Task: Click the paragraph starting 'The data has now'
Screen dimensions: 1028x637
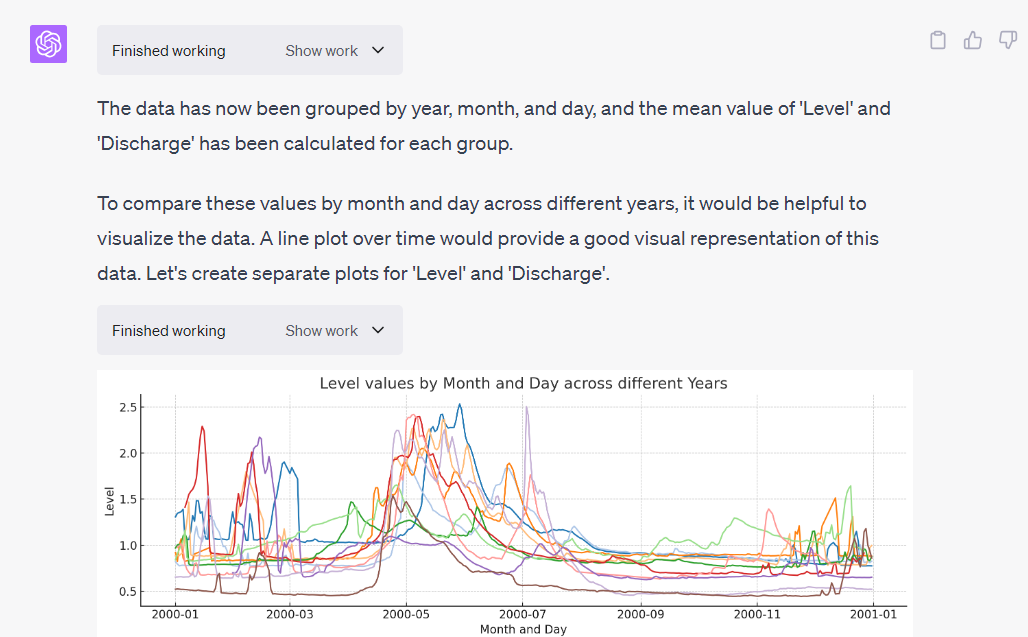Action: [493, 125]
